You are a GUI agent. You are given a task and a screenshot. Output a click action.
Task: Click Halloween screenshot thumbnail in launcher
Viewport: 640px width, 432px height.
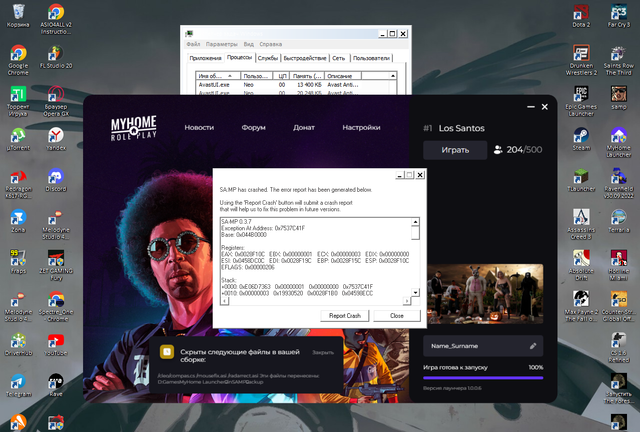tap(485, 294)
